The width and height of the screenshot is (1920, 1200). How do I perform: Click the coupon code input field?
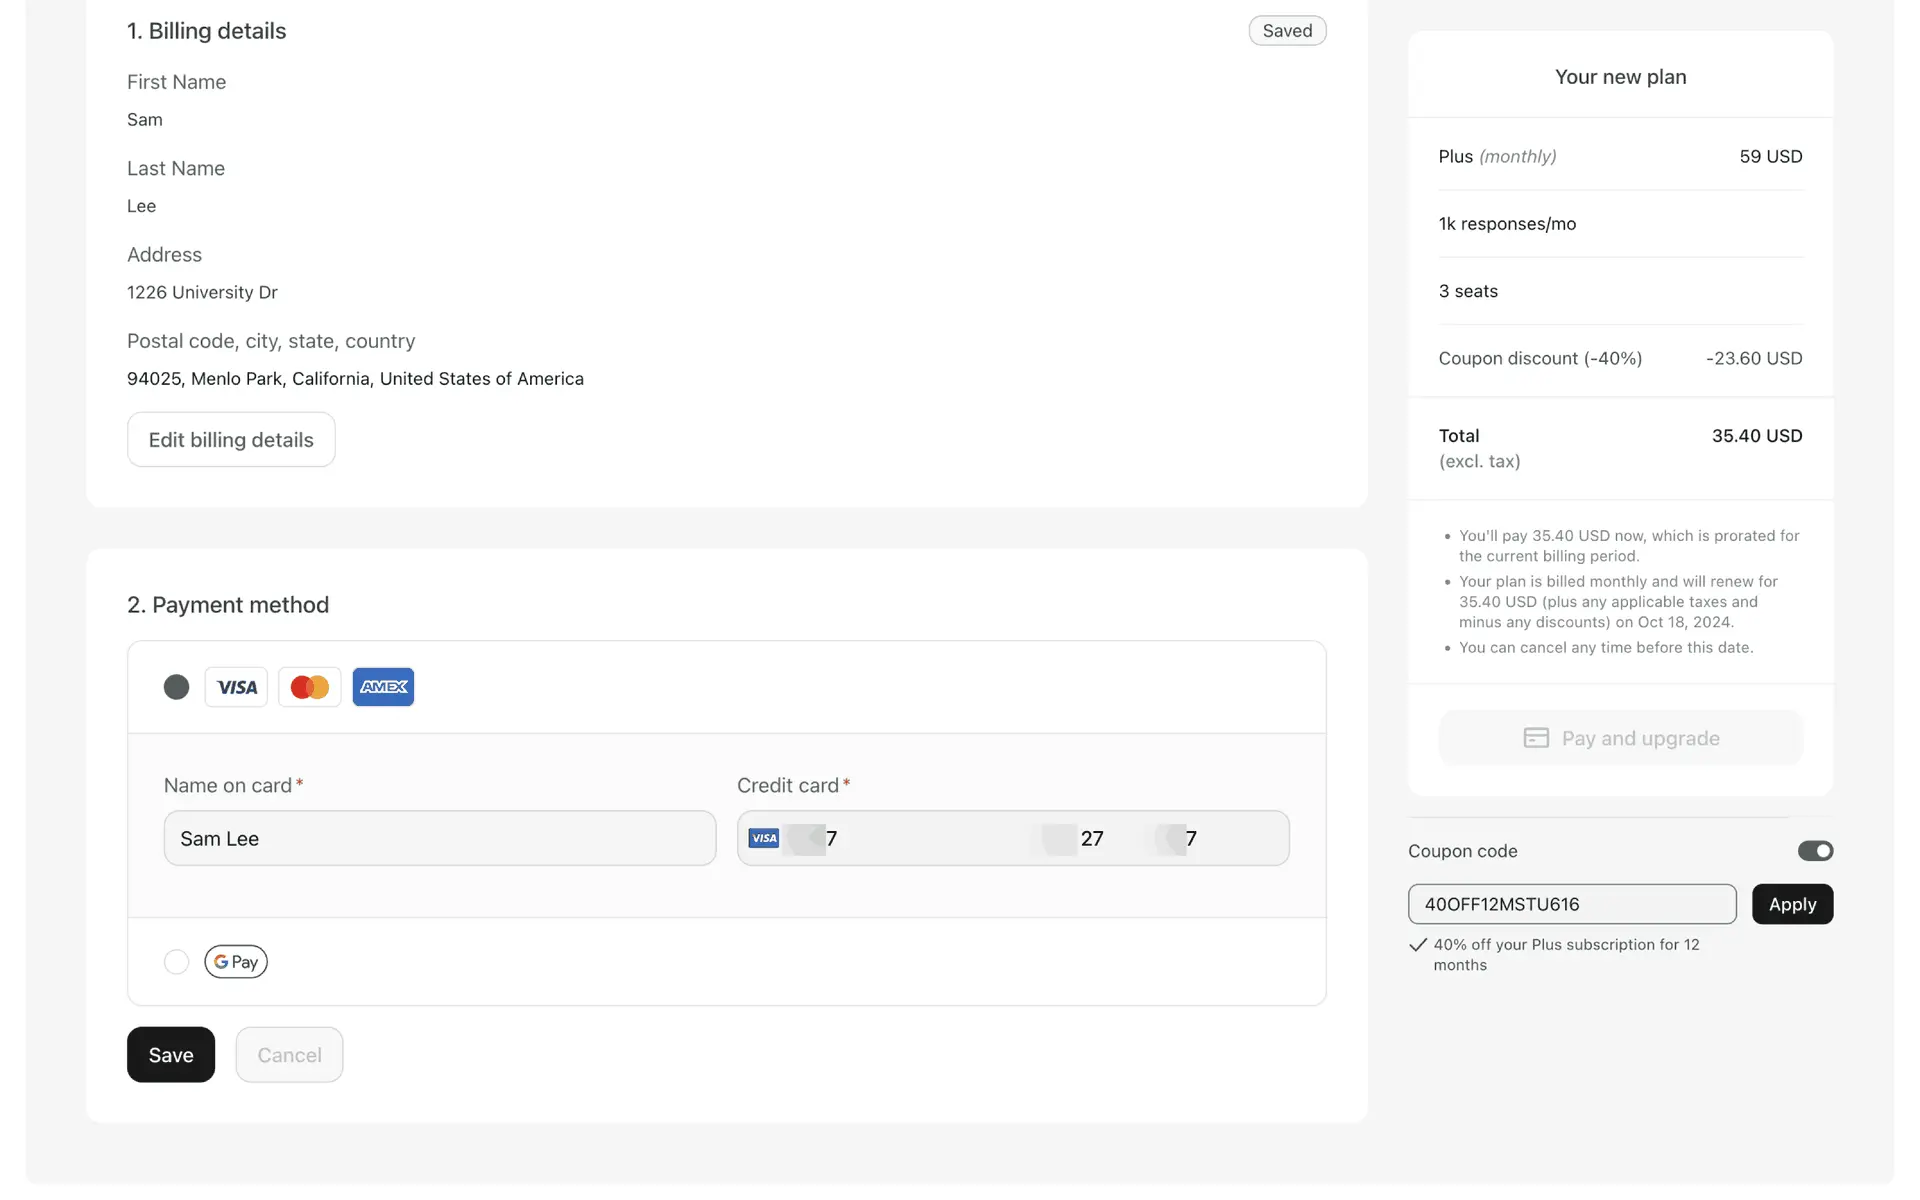coord(1571,904)
